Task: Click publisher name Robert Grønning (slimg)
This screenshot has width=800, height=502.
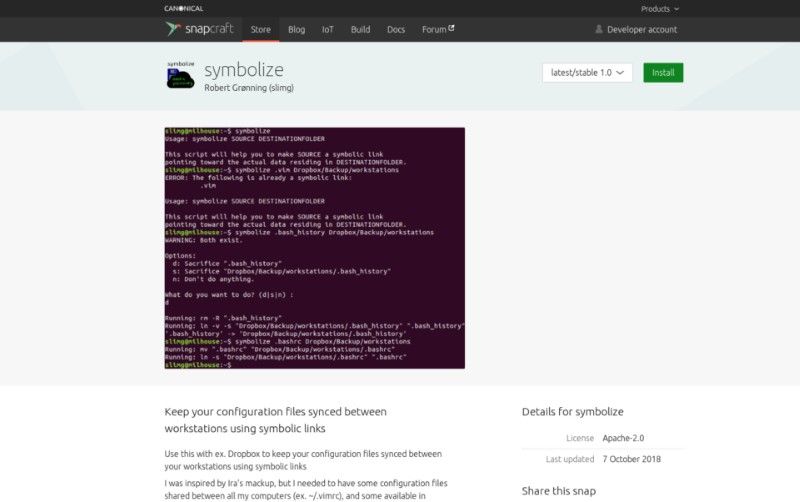Action: [249, 88]
